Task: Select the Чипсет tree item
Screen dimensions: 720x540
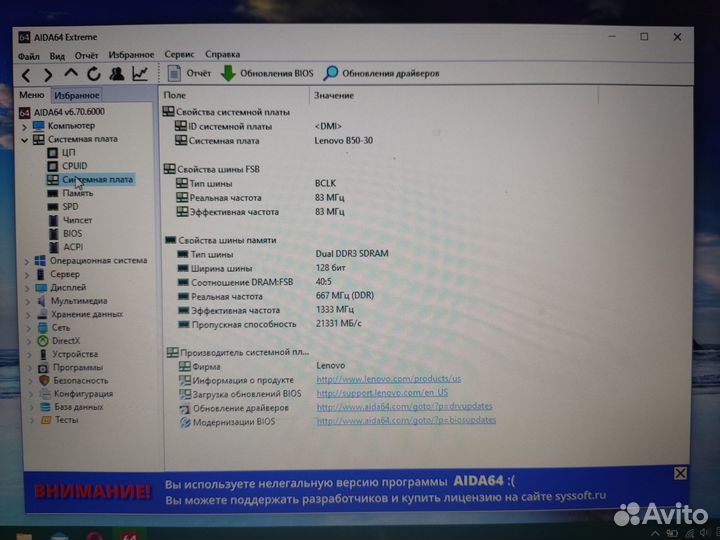Action: pos(77,220)
